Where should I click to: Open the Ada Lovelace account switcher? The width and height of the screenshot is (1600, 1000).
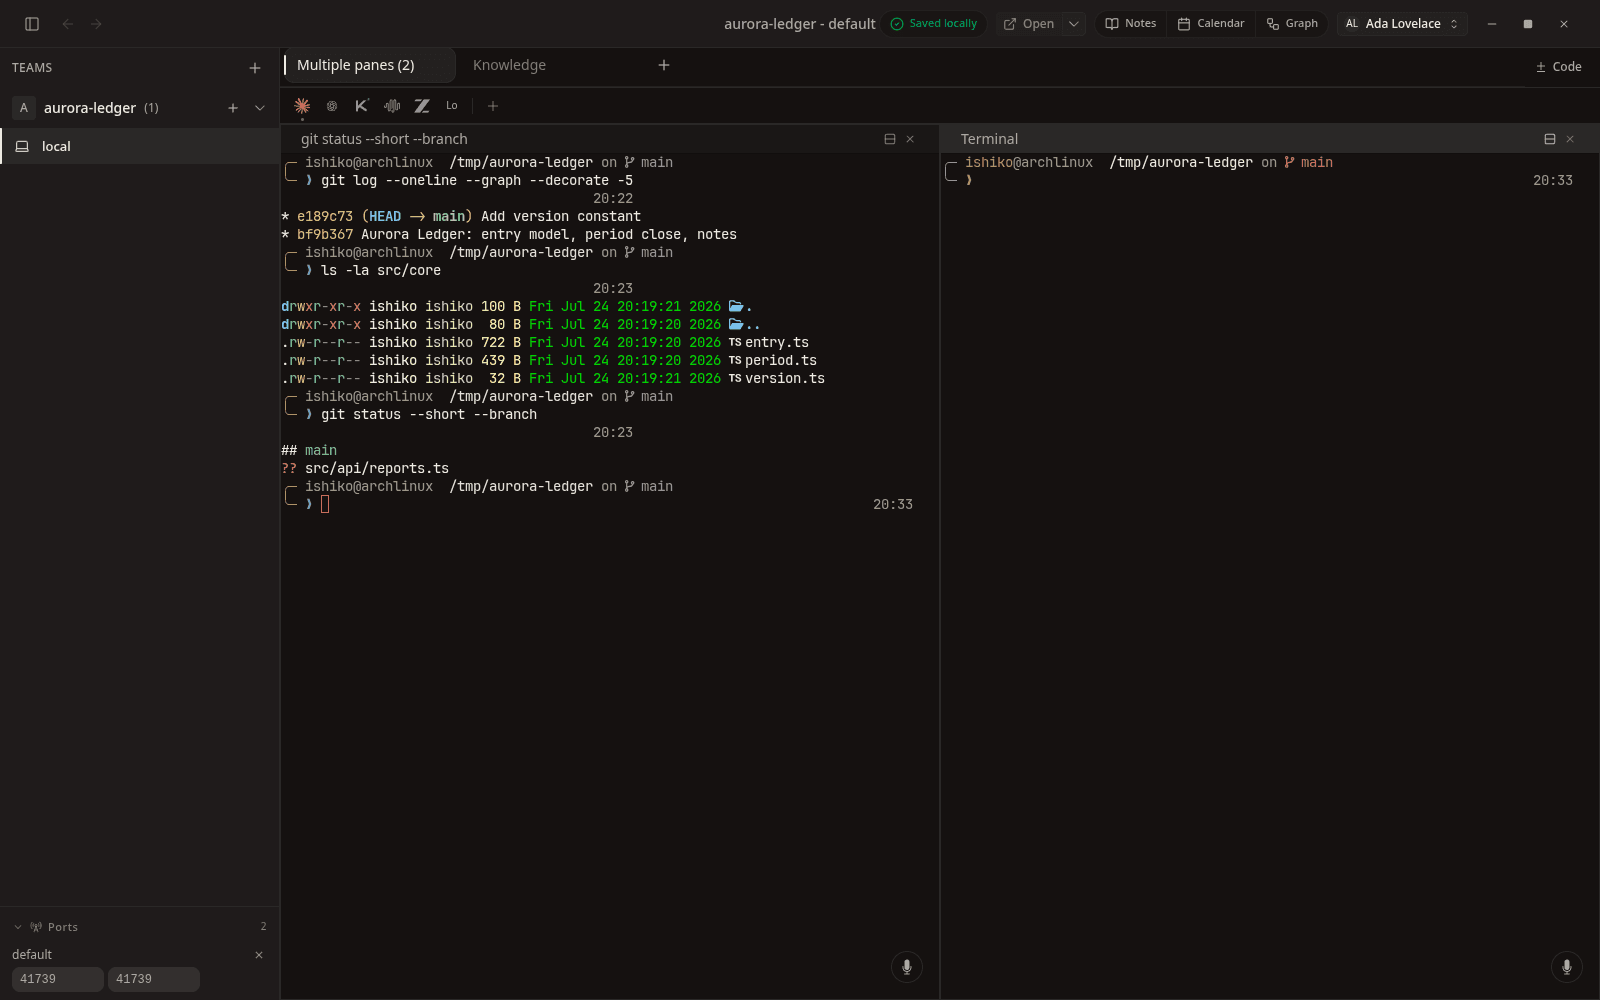pyautogui.click(x=1402, y=24)
